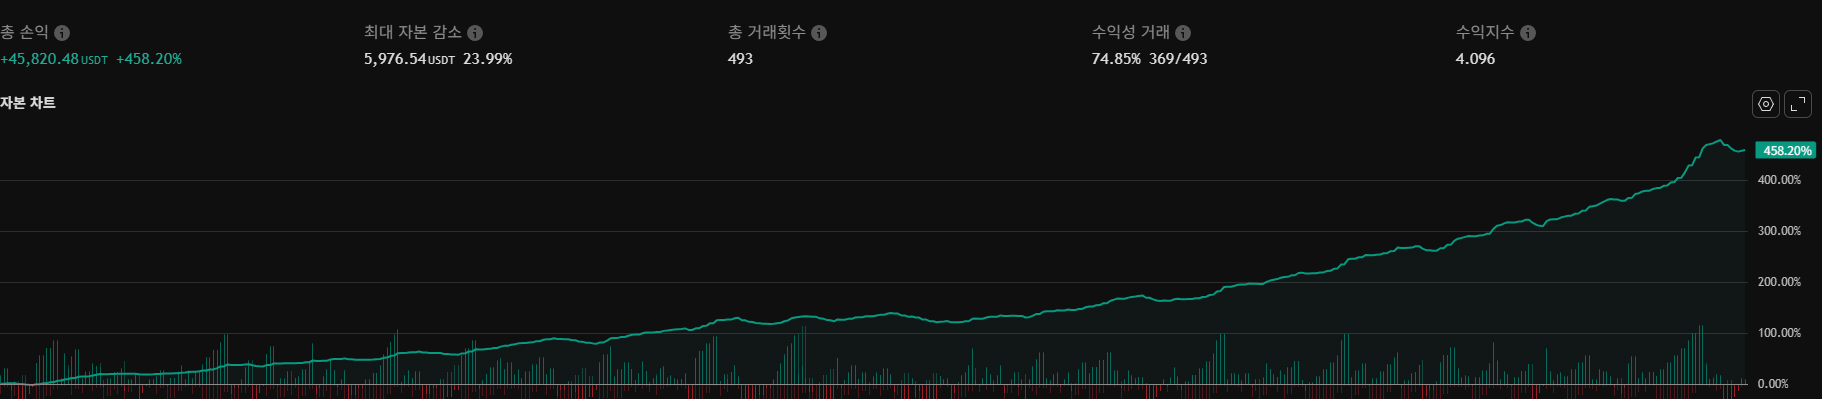1822x399 pixels.
Task: Click the 최대 자본 감소 label
Action: (412, 33)
